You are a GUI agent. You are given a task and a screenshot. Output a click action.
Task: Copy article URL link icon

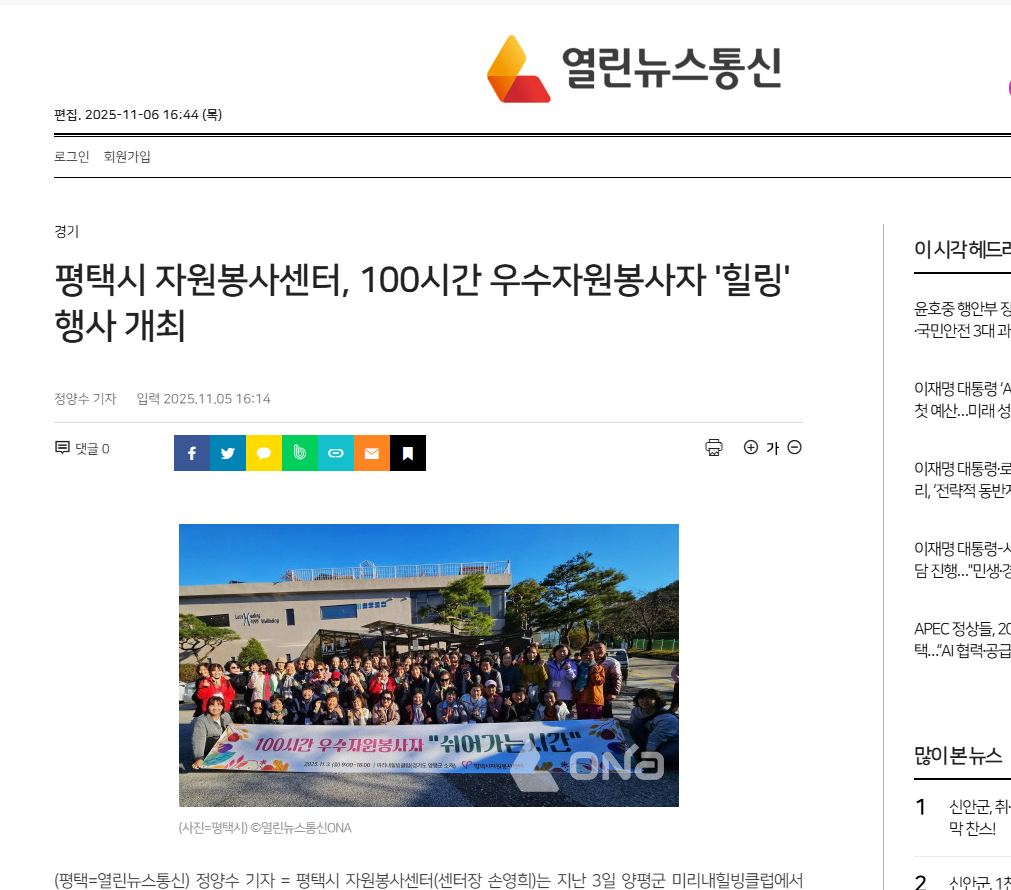336,453
